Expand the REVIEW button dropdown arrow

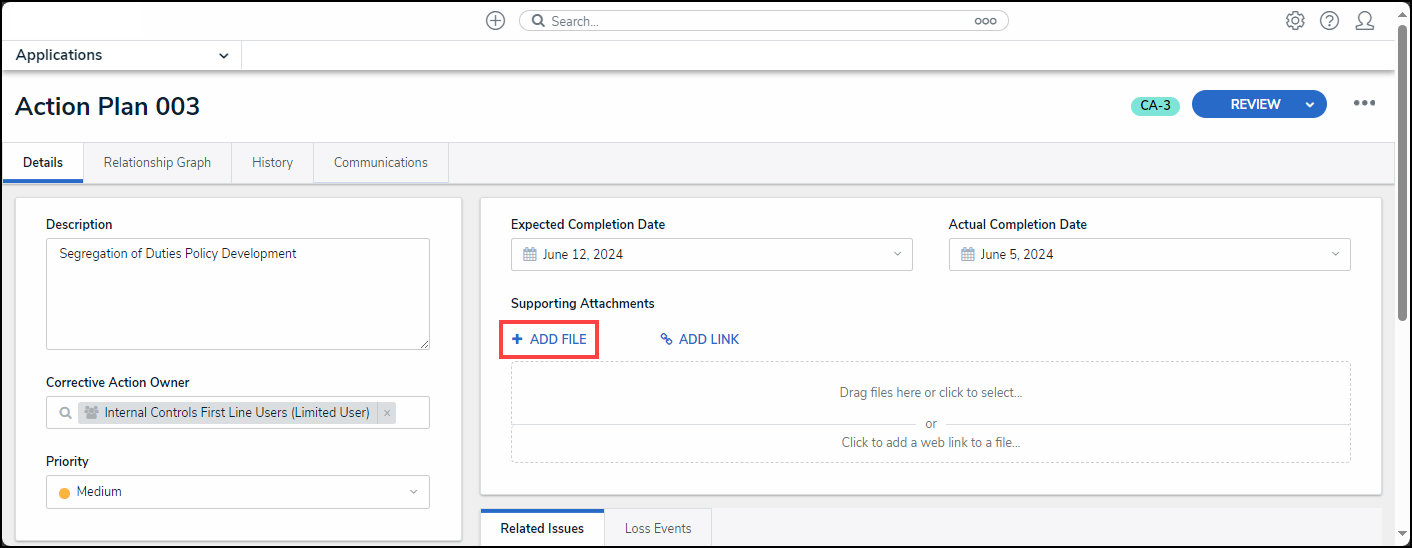pyautogui.click(x=1309, y=104)
